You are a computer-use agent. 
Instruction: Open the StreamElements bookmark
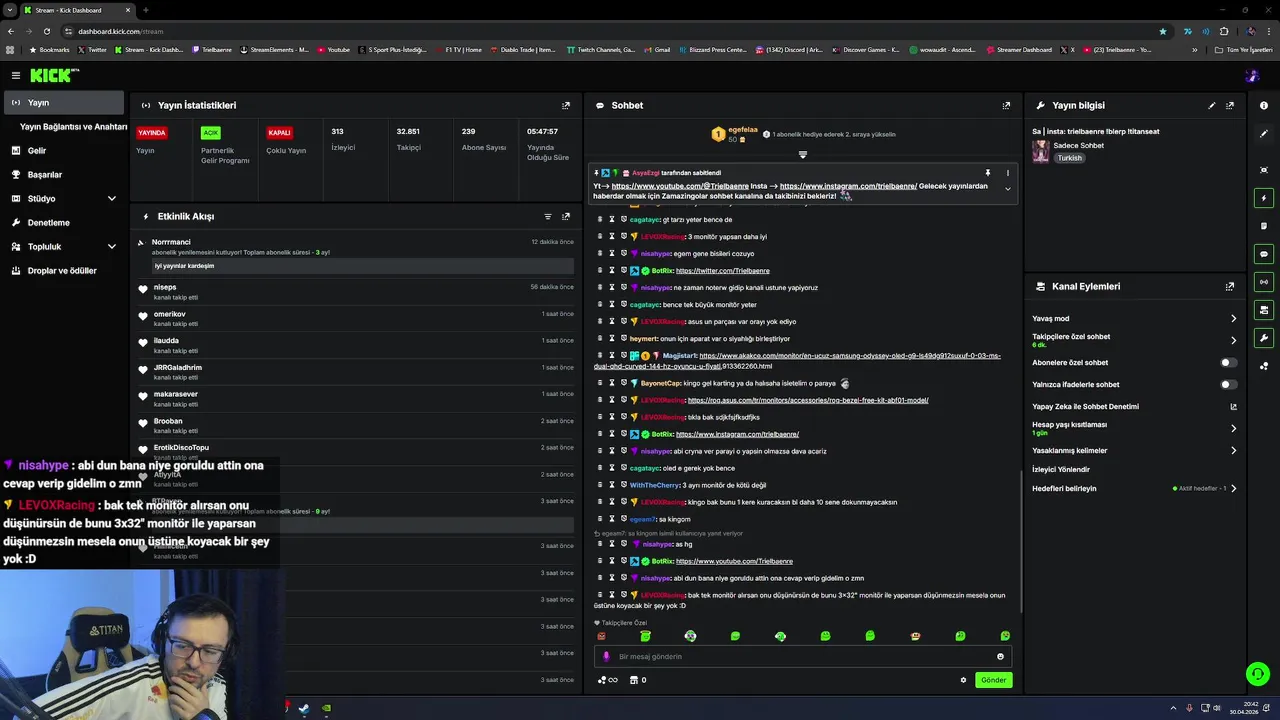[274, 50]
